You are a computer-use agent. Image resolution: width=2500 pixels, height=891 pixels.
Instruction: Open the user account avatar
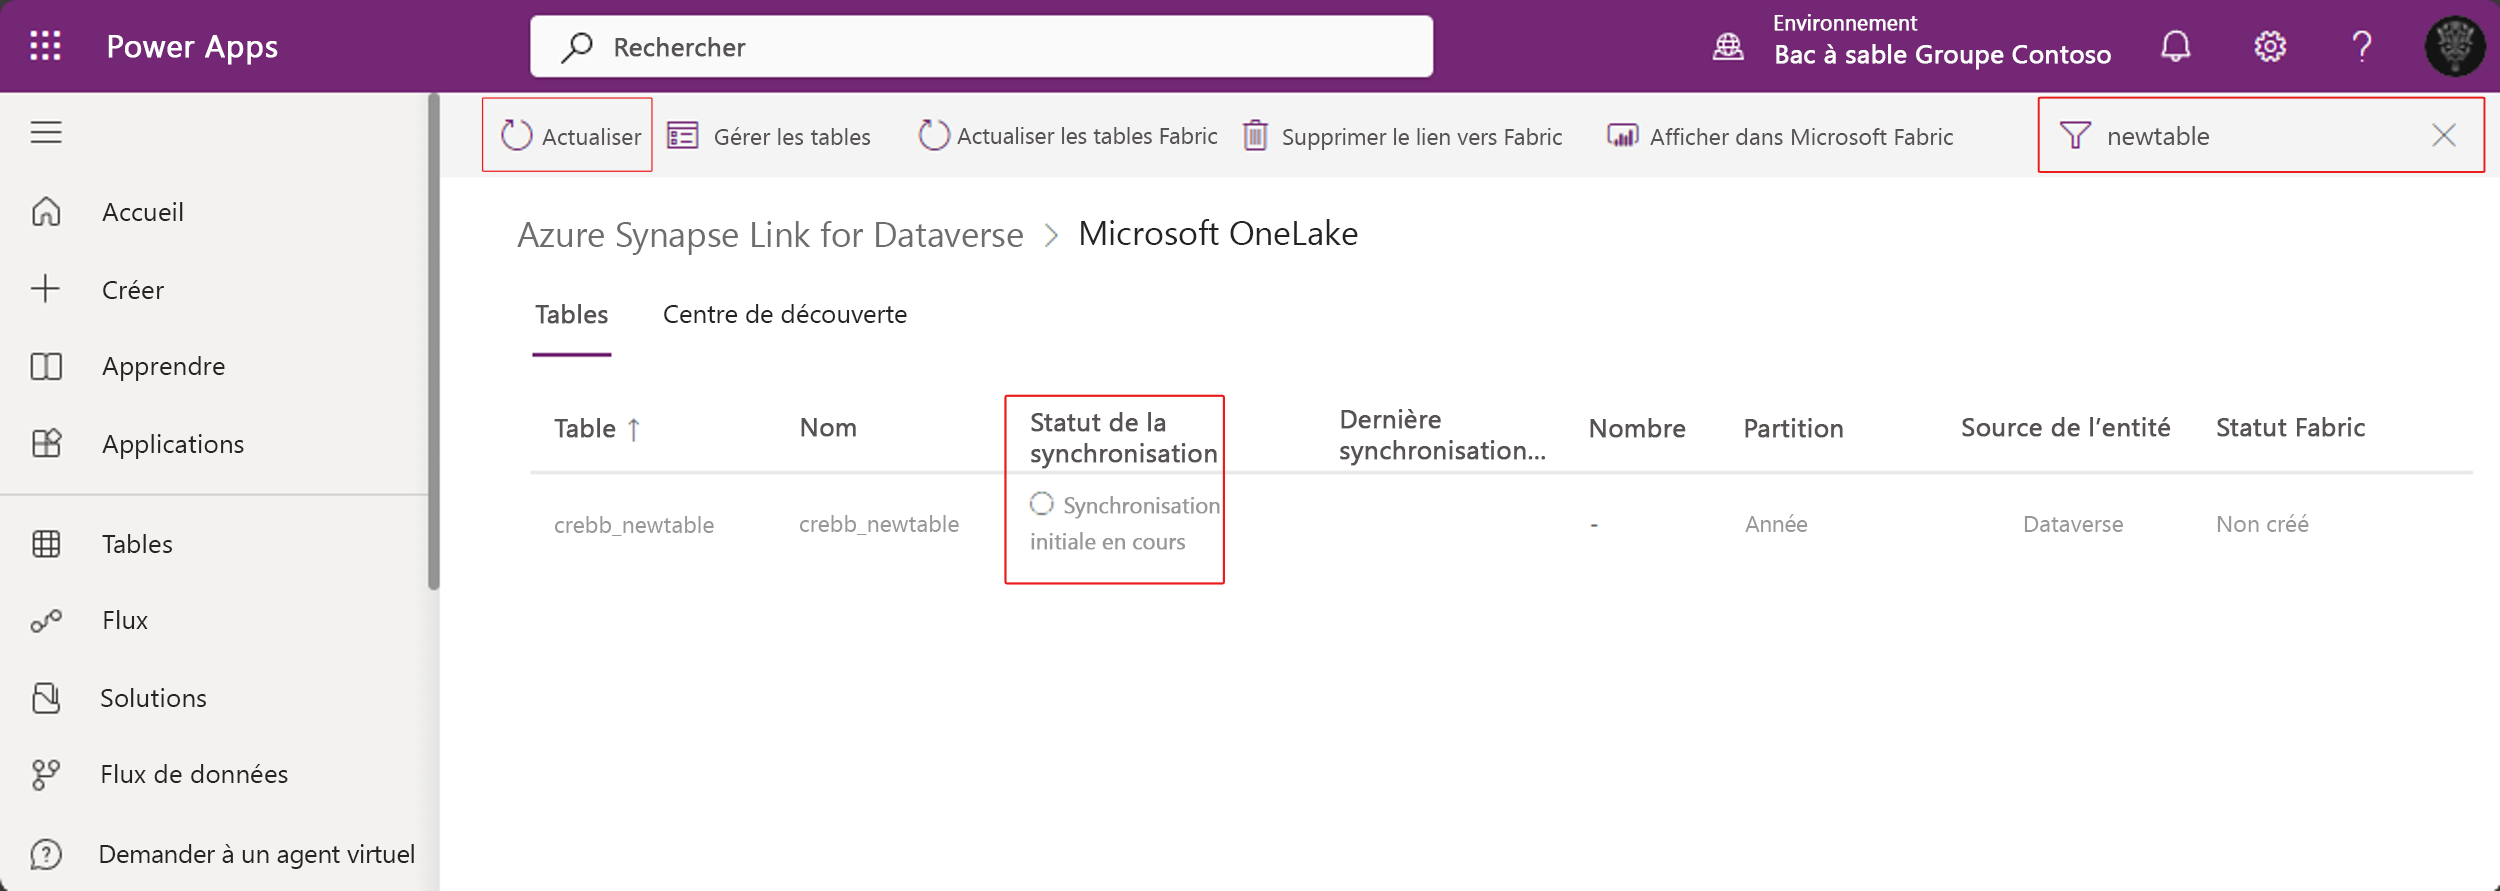click(2454, 46)
